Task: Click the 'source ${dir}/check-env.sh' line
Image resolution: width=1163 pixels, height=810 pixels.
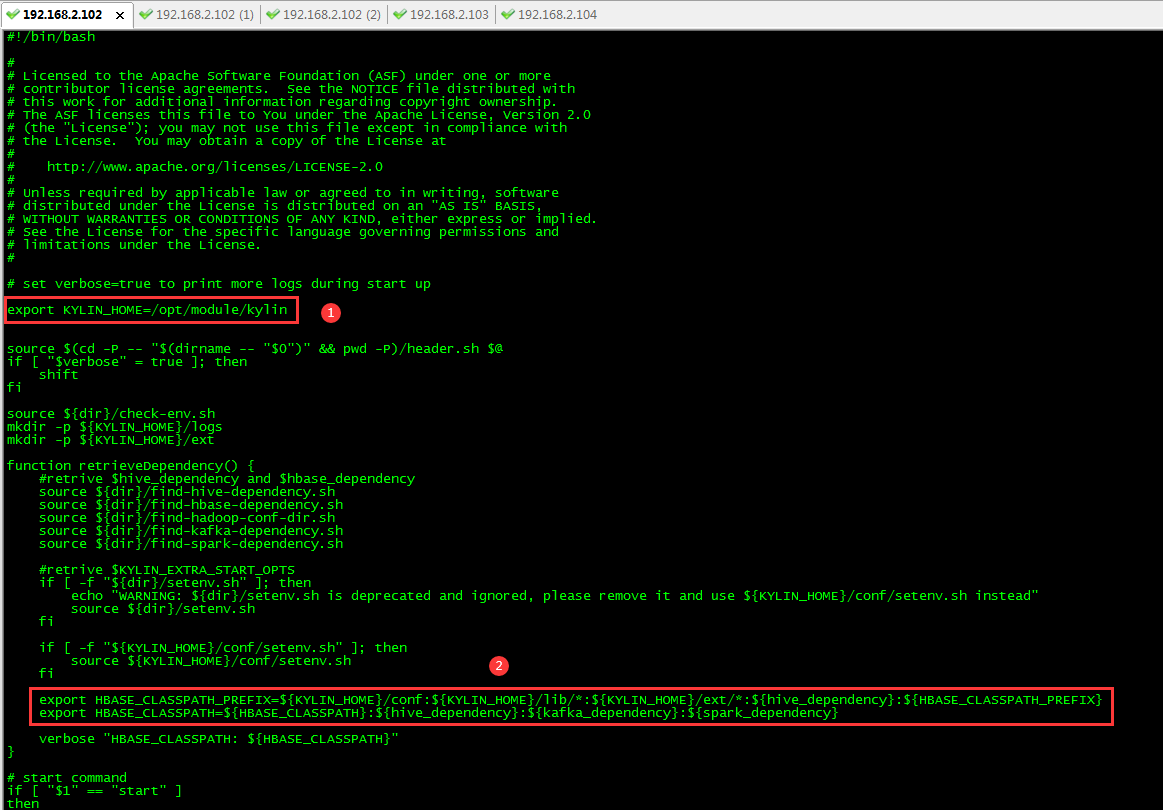Action: tap(111, 413)
